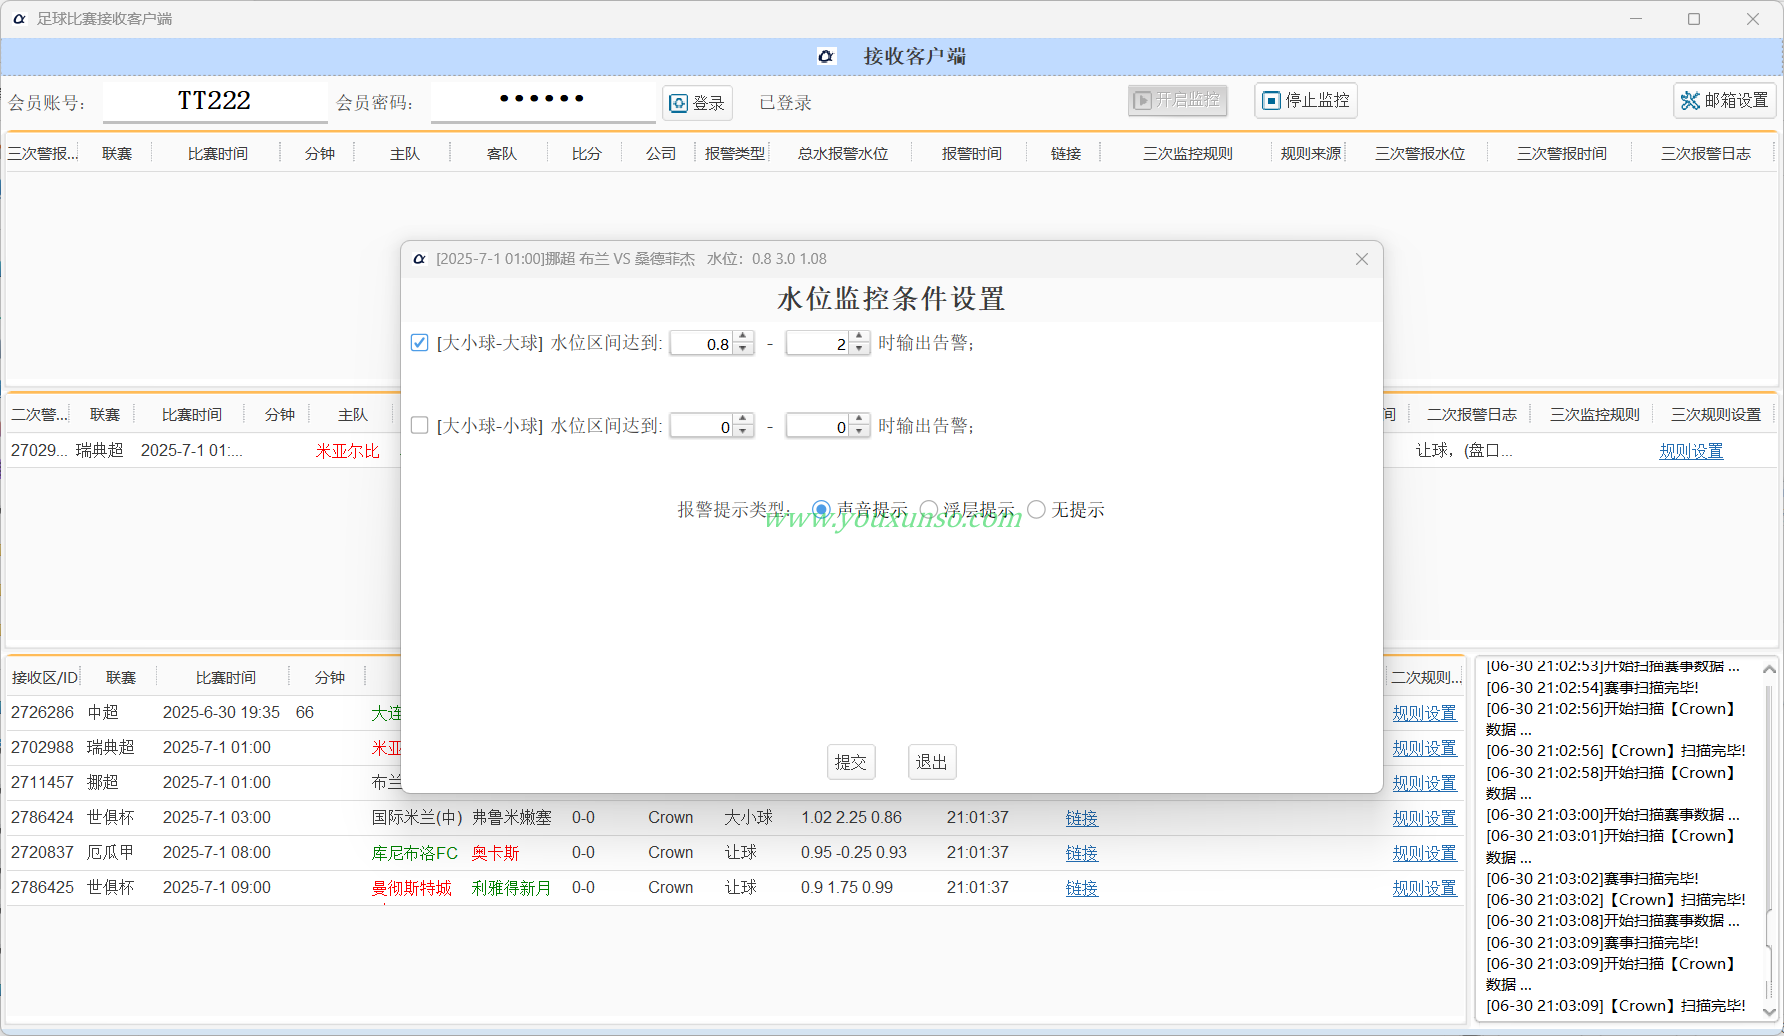
Task: Decrease the 大球 upper bound 2 spinner
Action: click(x=859, y=349)
